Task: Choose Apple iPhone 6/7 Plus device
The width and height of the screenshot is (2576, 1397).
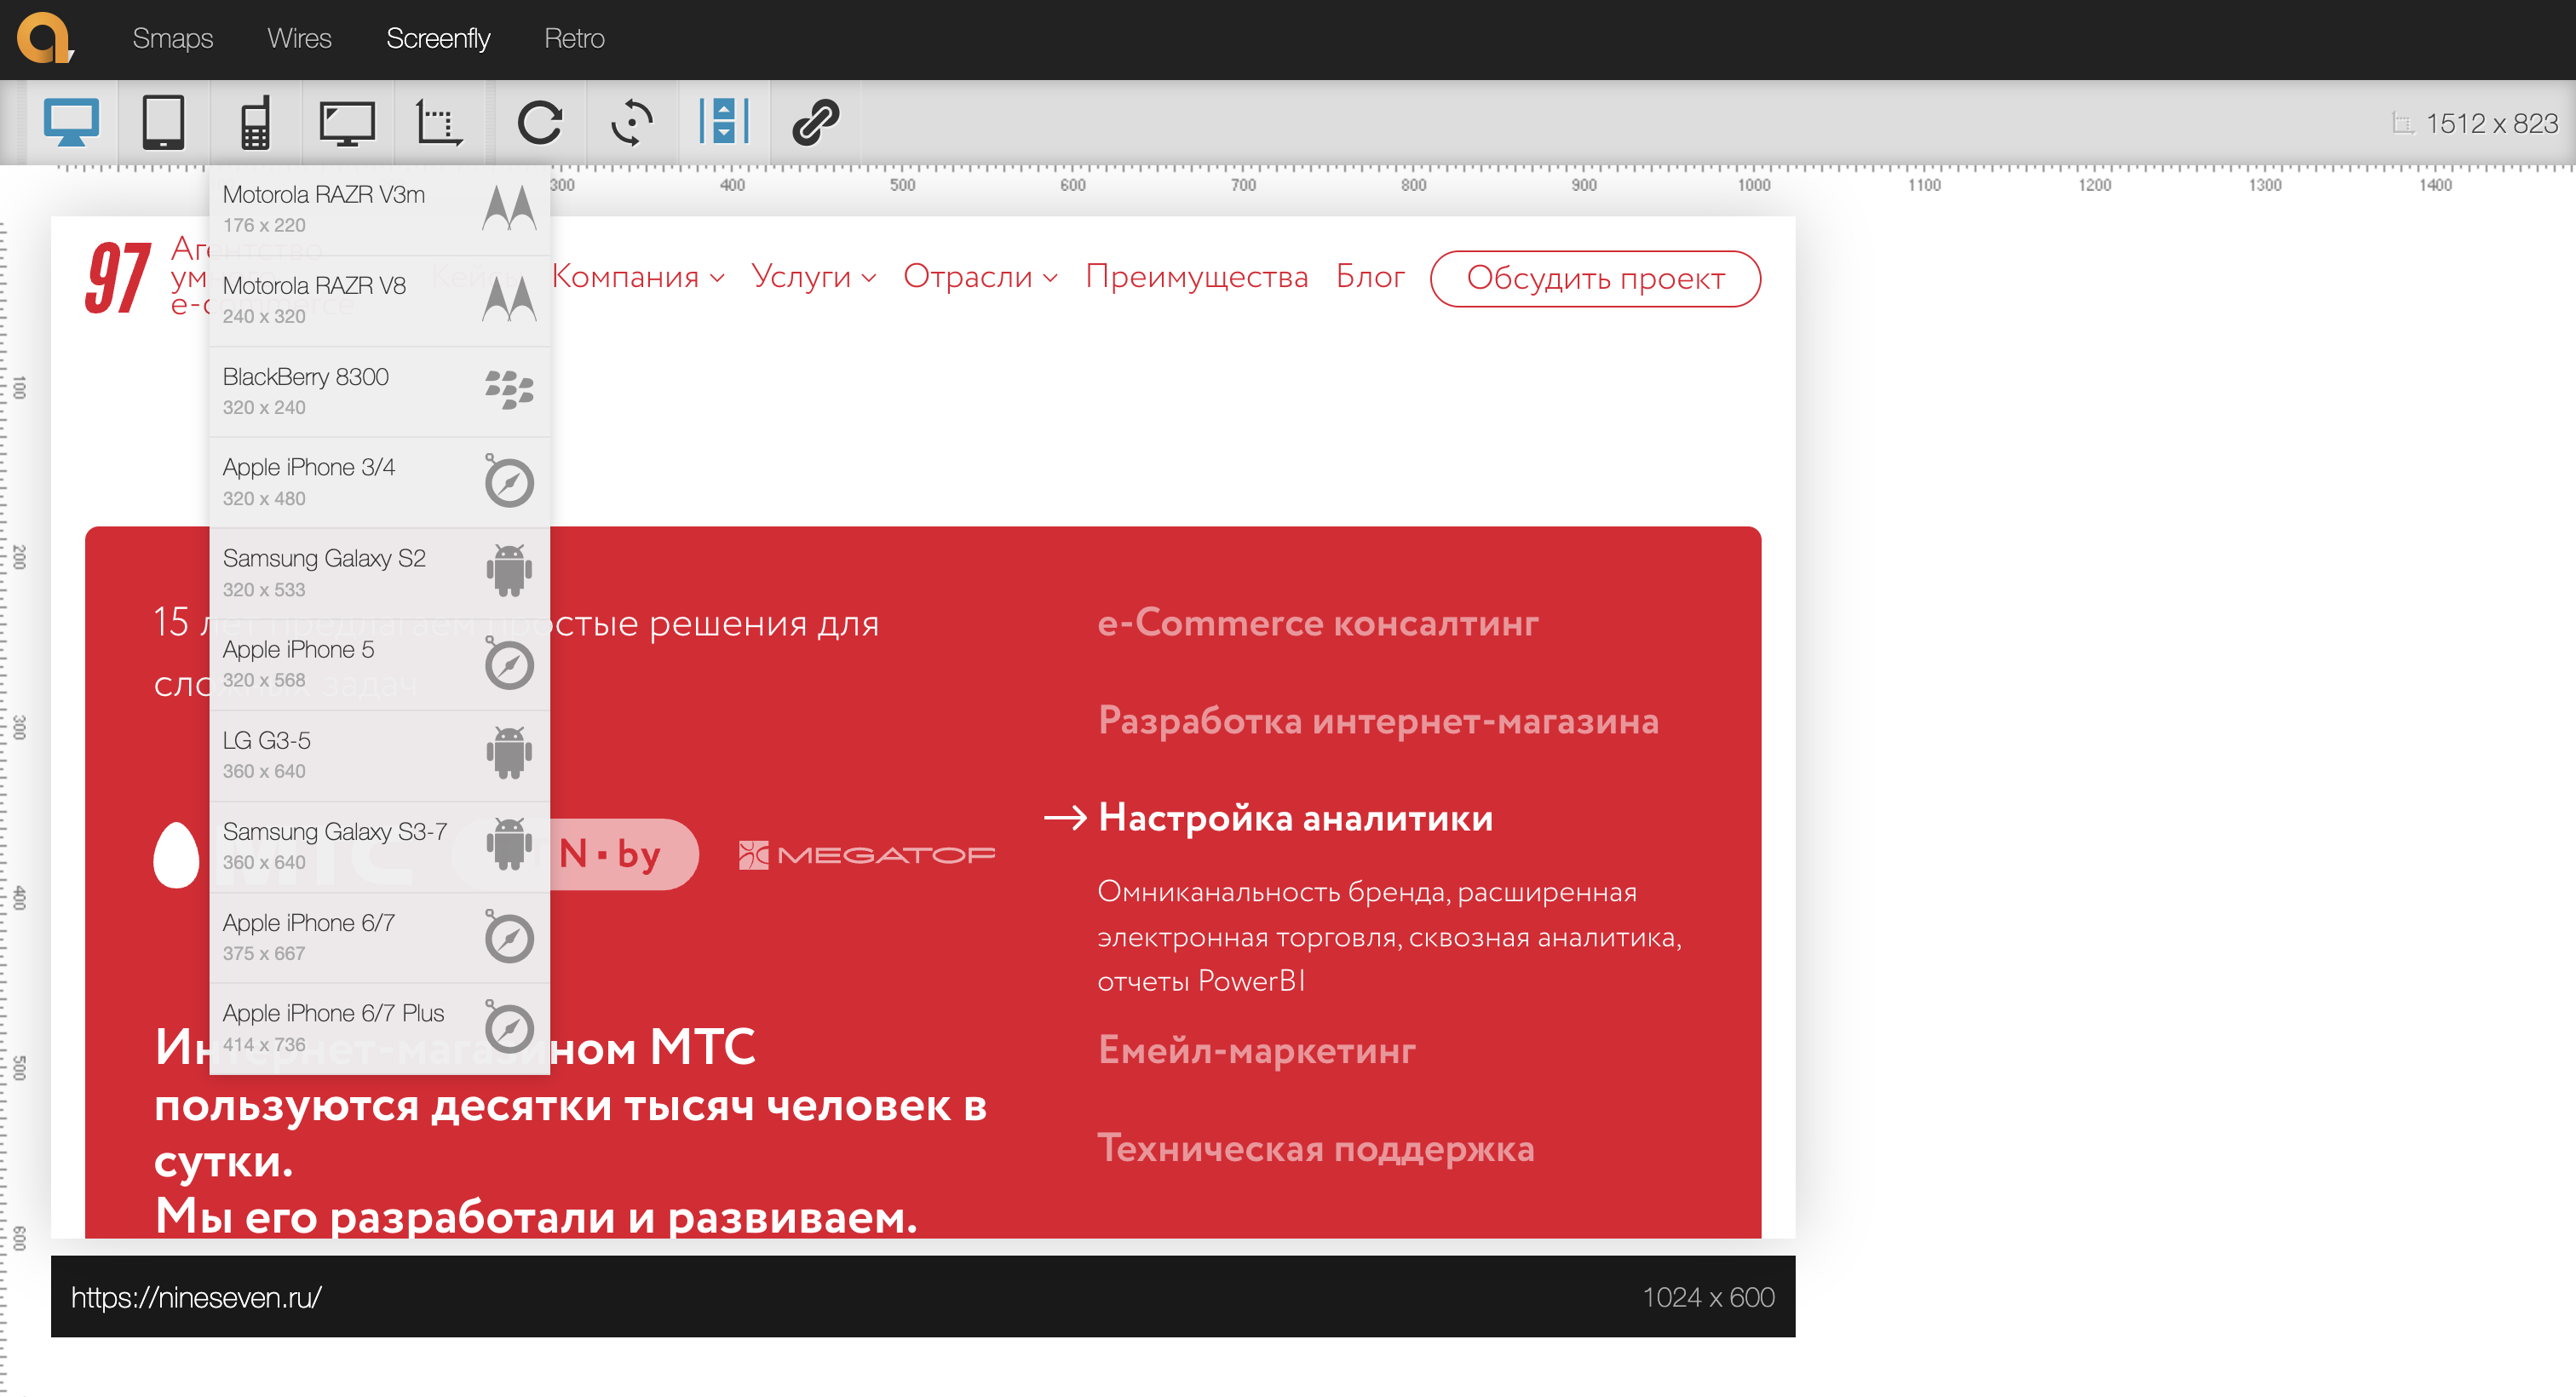Action: (x=380, y=1028)
